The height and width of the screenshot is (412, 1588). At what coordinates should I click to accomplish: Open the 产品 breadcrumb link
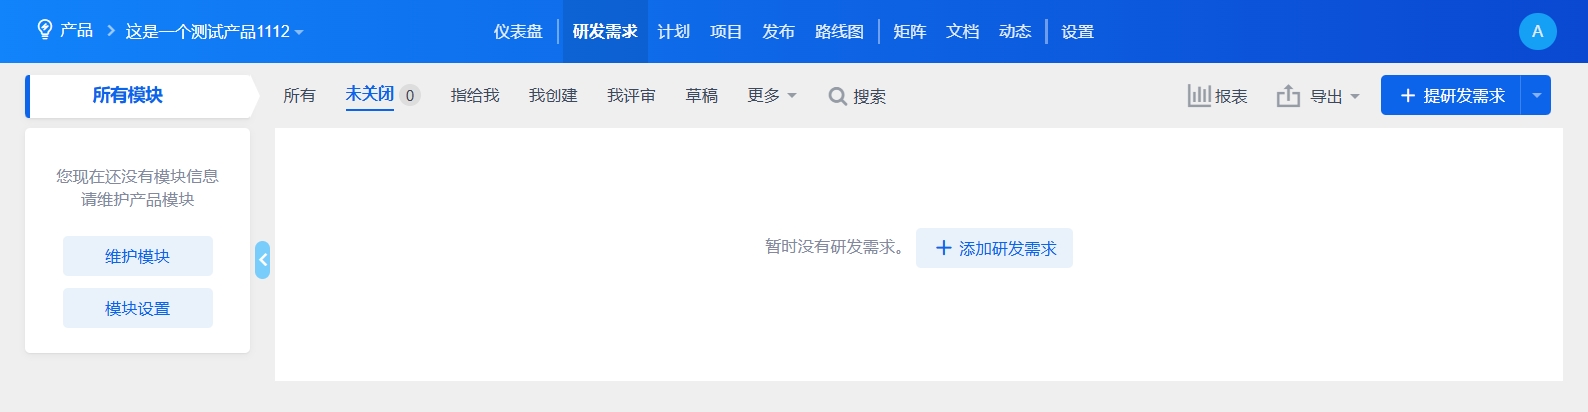click(76, 31)
